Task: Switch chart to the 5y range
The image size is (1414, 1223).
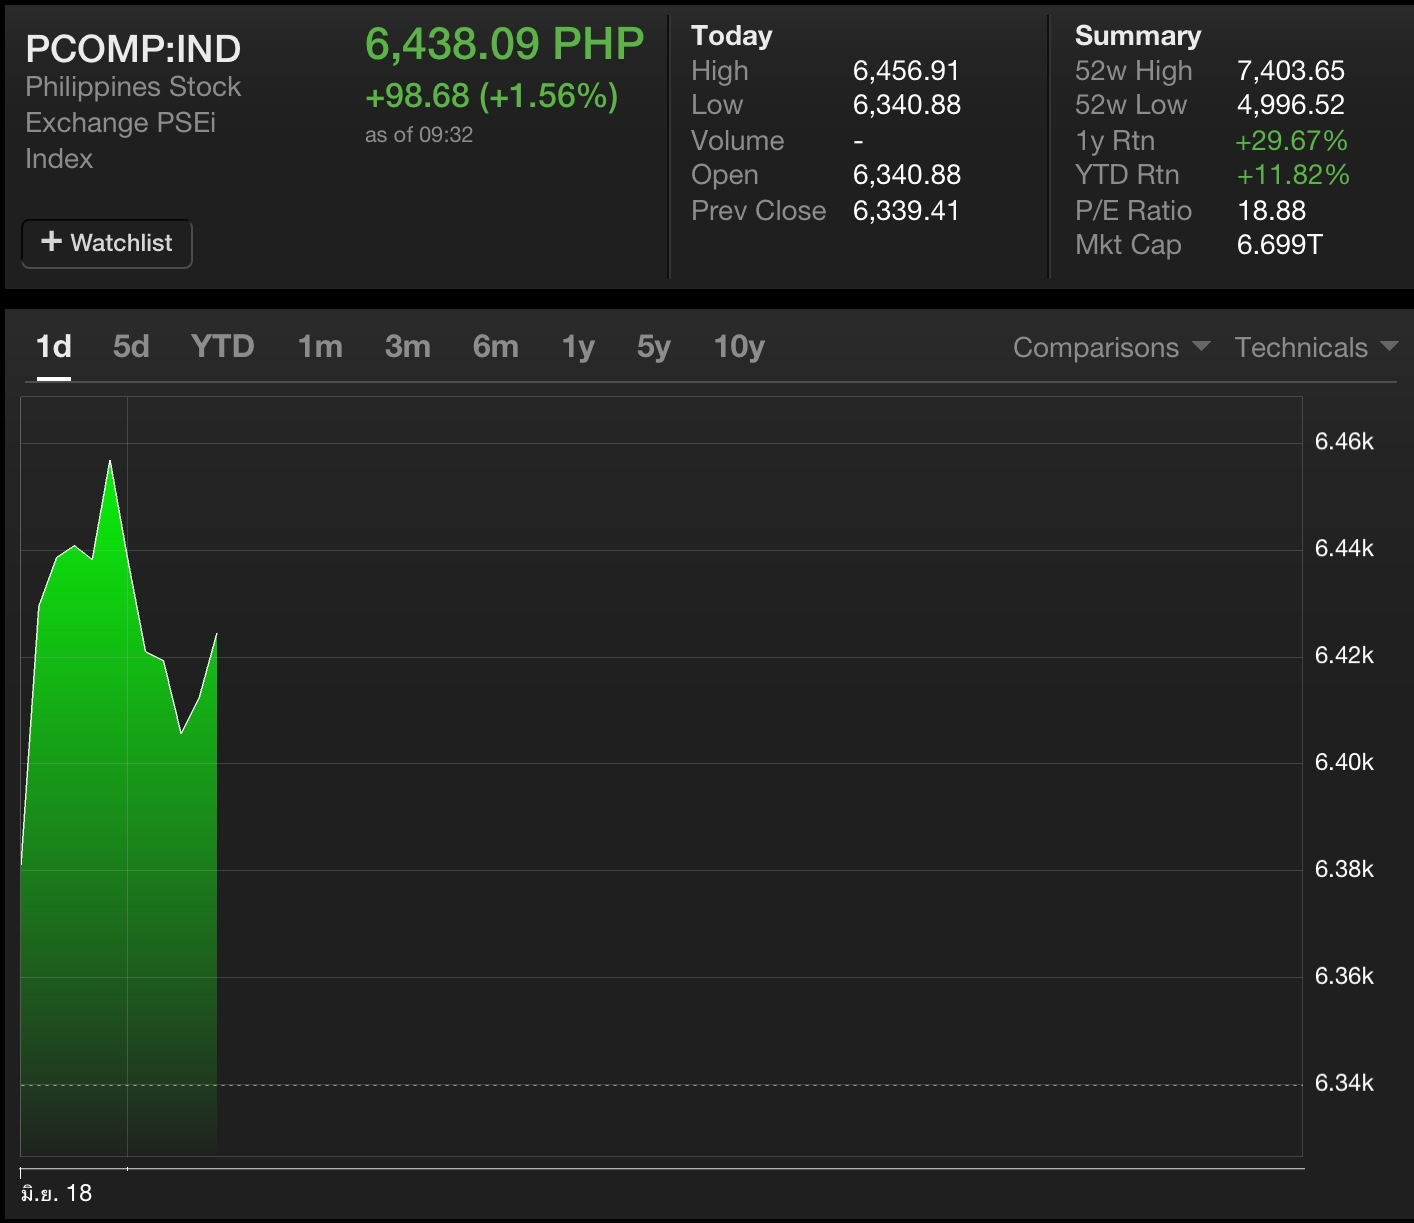Action: pos(654,347)
